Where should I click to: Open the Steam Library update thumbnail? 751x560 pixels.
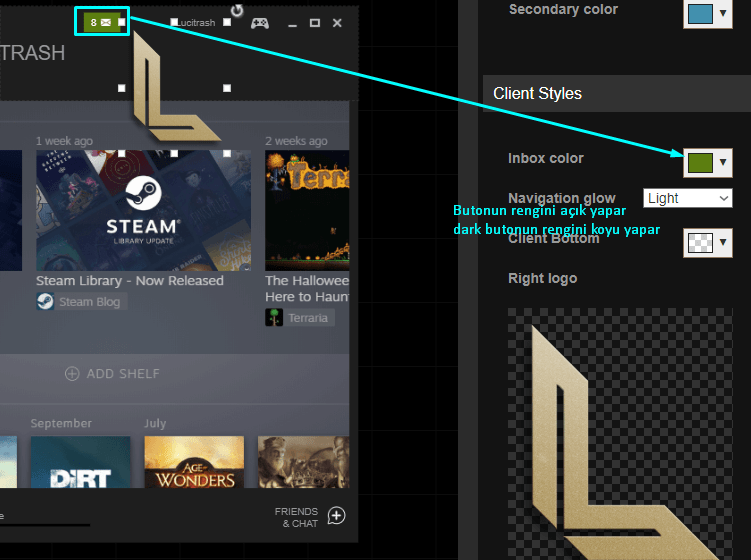tap(143, 210)
